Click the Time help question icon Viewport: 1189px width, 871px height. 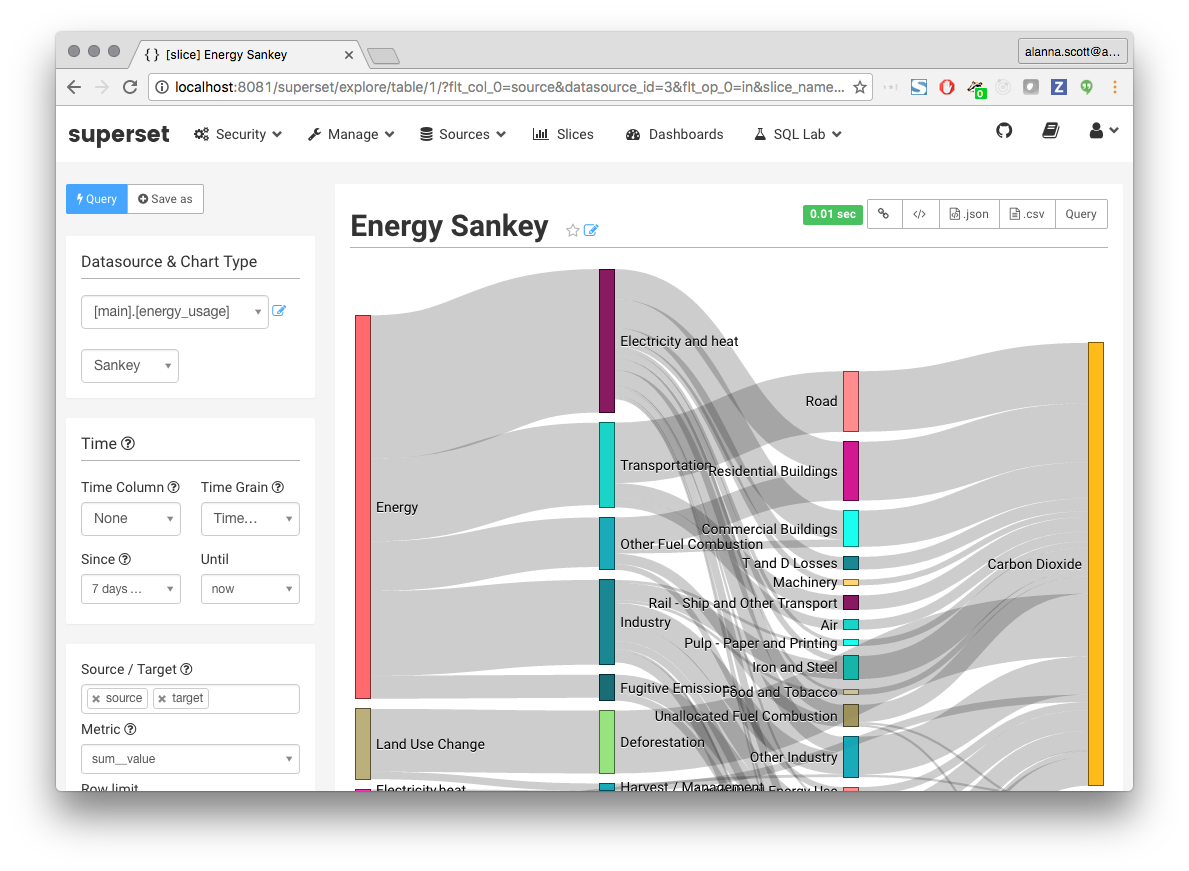[128, 444]
